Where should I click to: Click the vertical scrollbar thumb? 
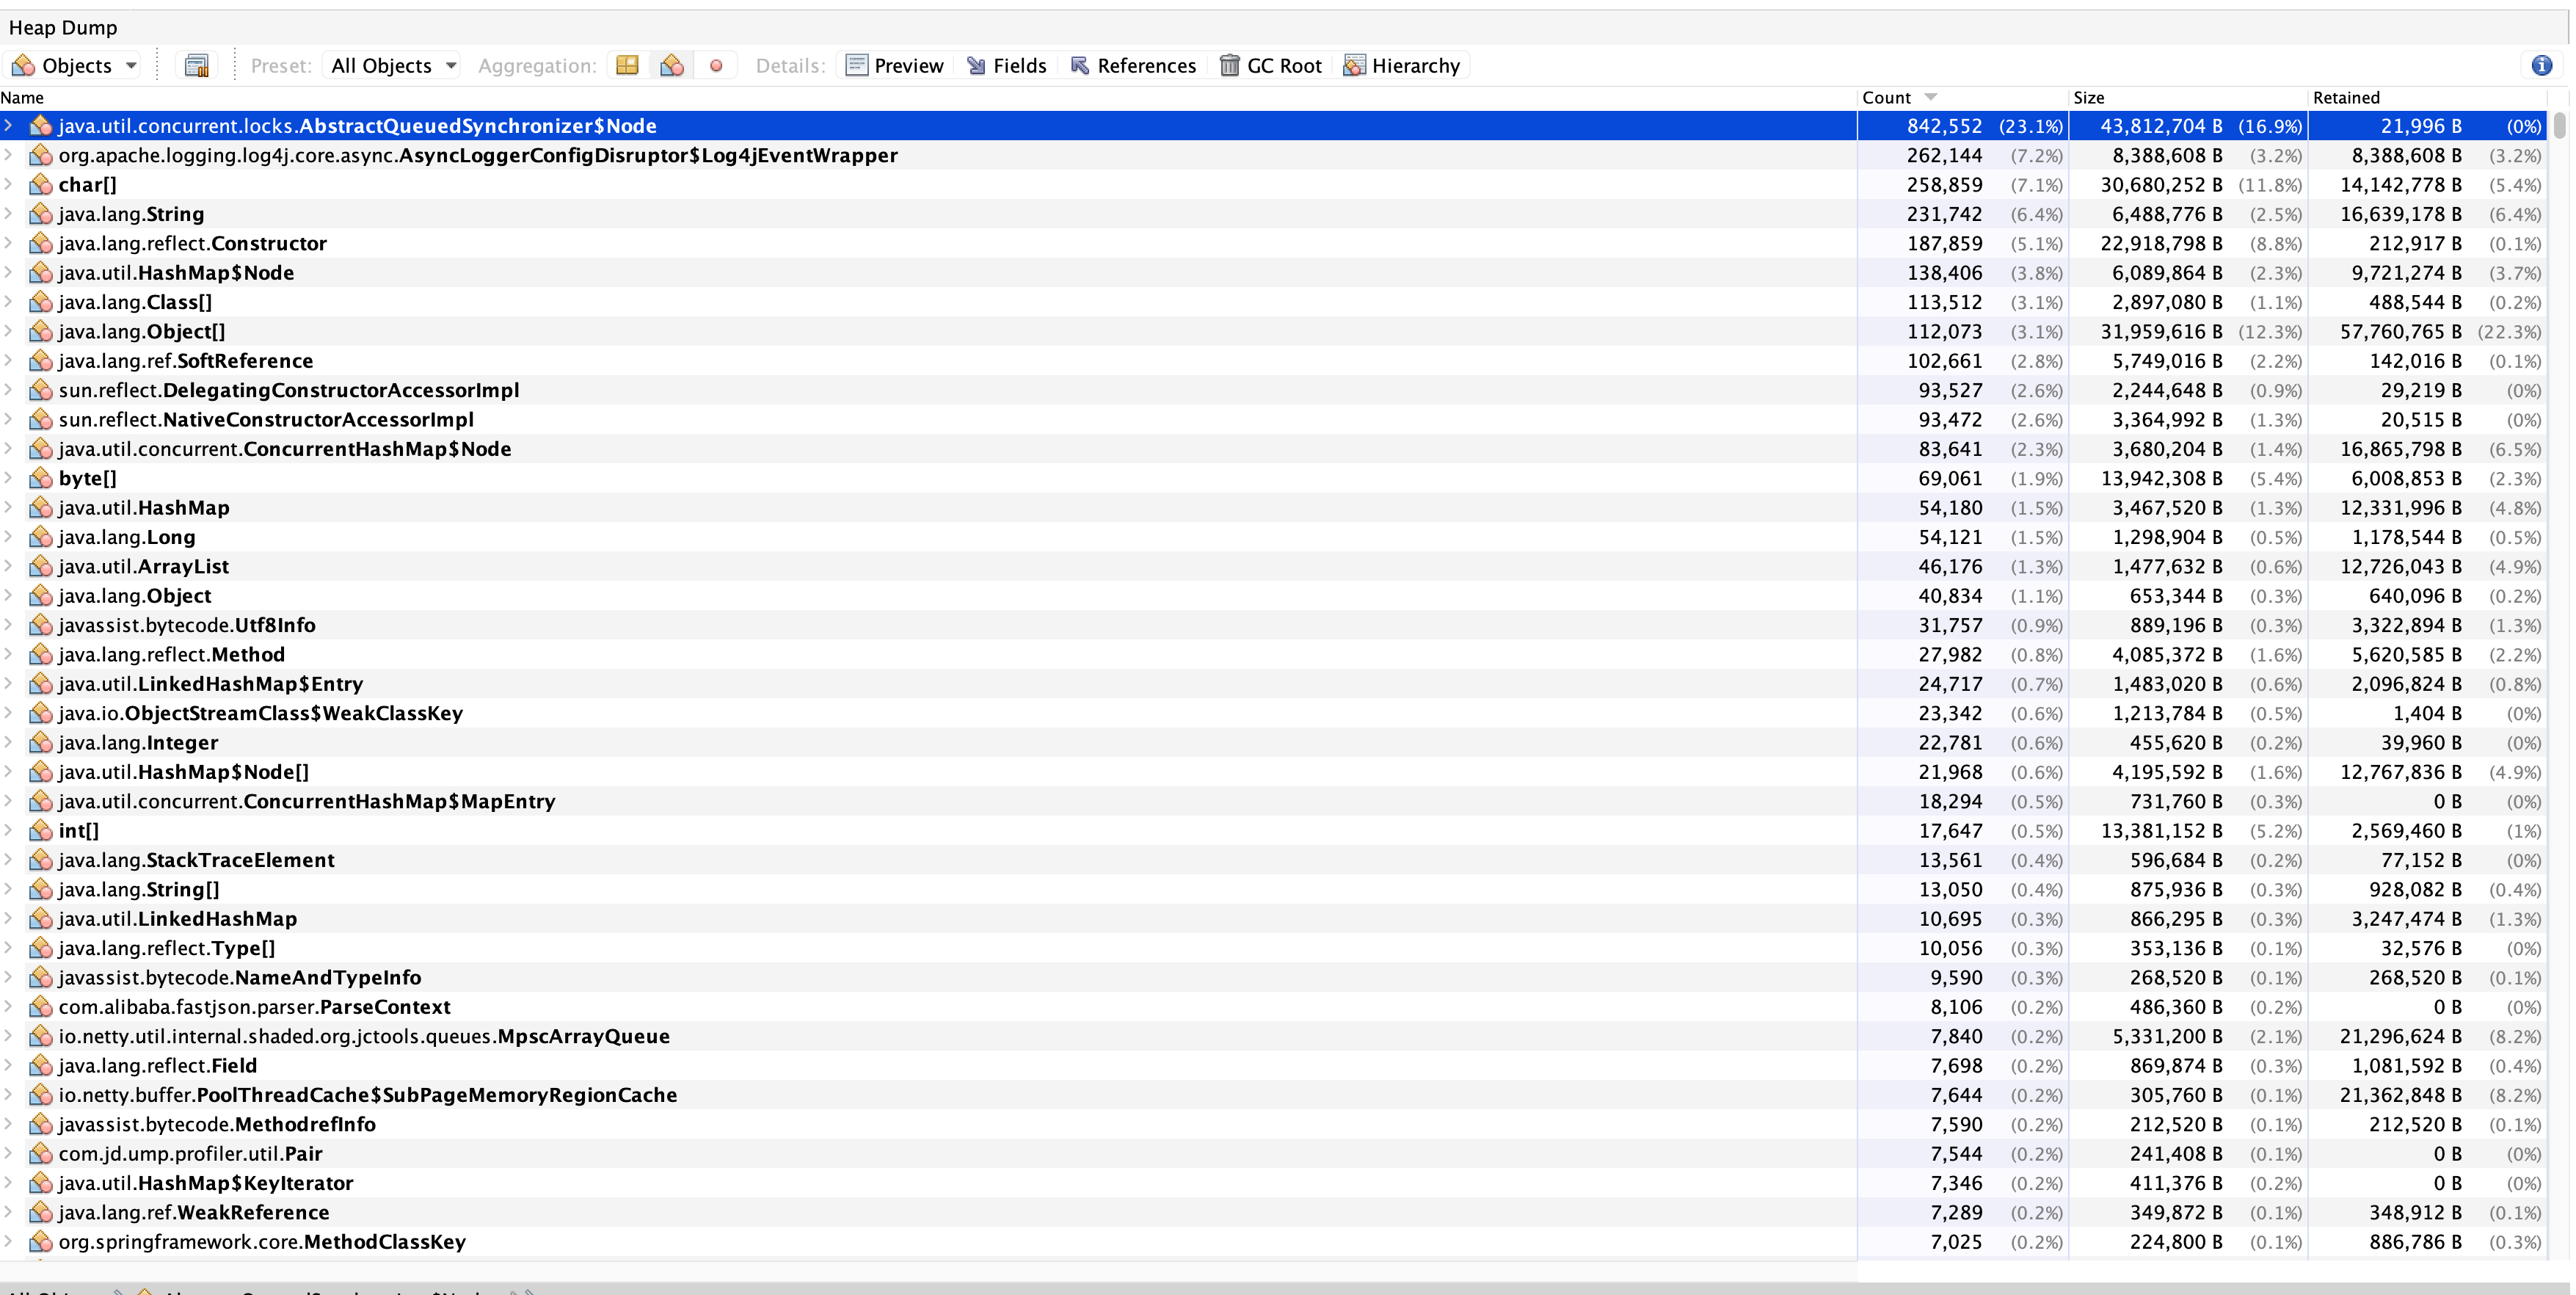2560,125
